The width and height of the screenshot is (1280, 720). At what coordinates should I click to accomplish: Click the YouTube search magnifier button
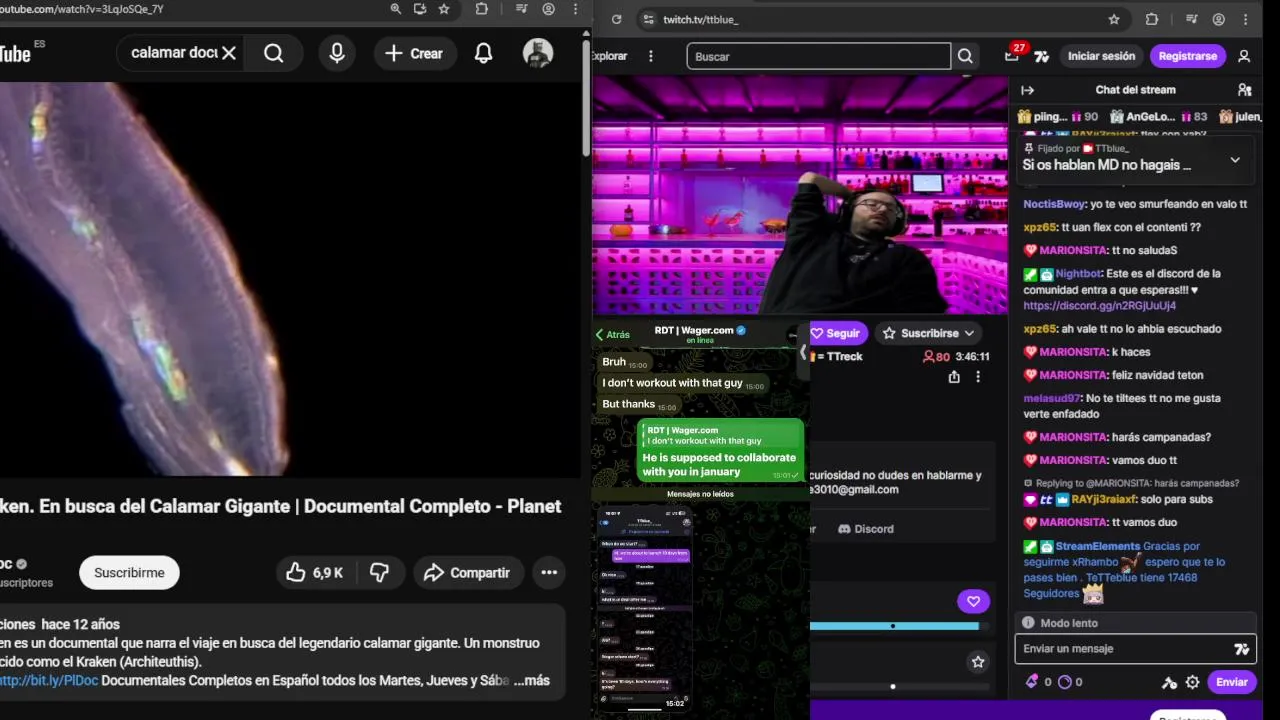(274, 53)
